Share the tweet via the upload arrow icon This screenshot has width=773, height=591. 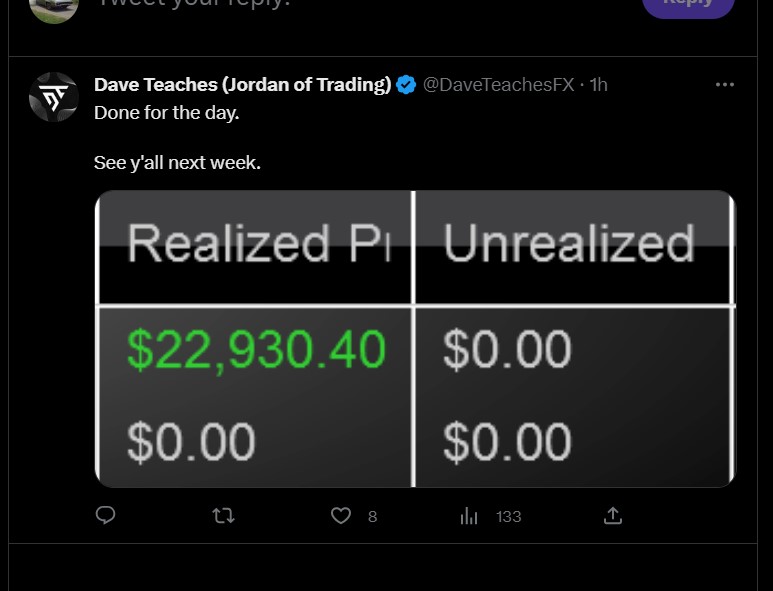click(613, 516)
